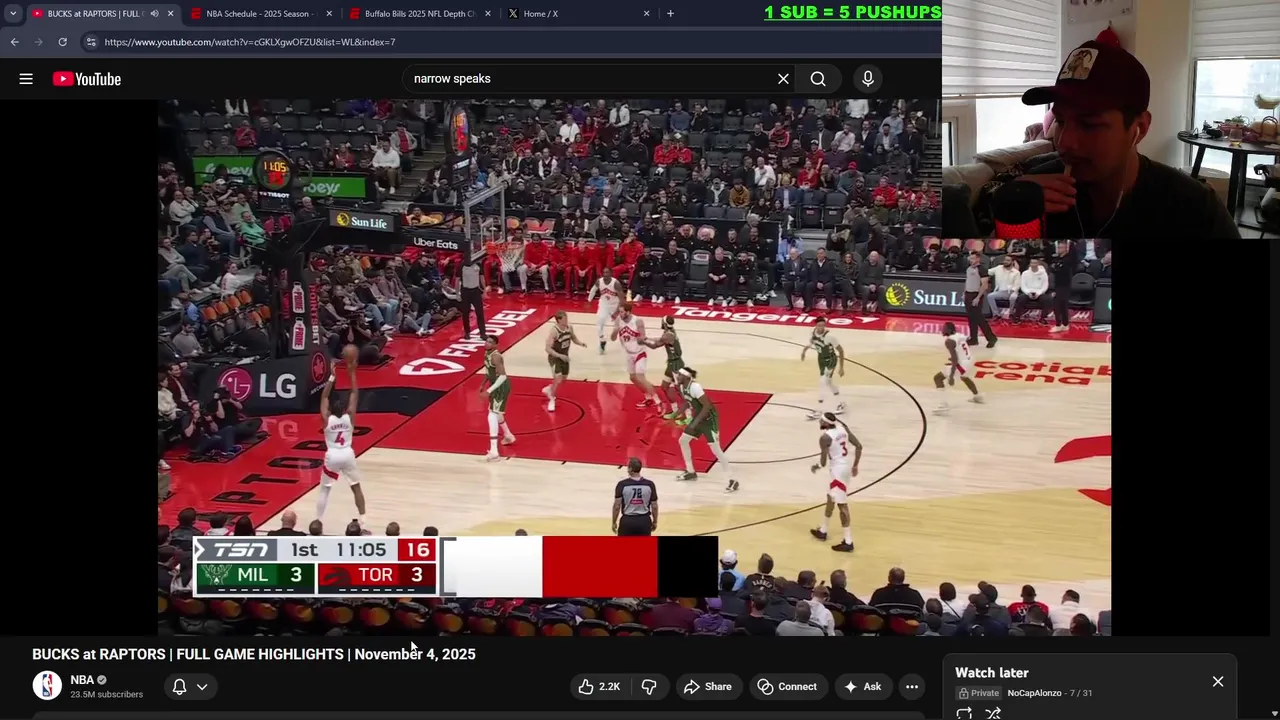Viewport: 1280px width, 720px height.
Task: Click the Private playlist badge
Action: pyautogui.click(x=979, y=693)
